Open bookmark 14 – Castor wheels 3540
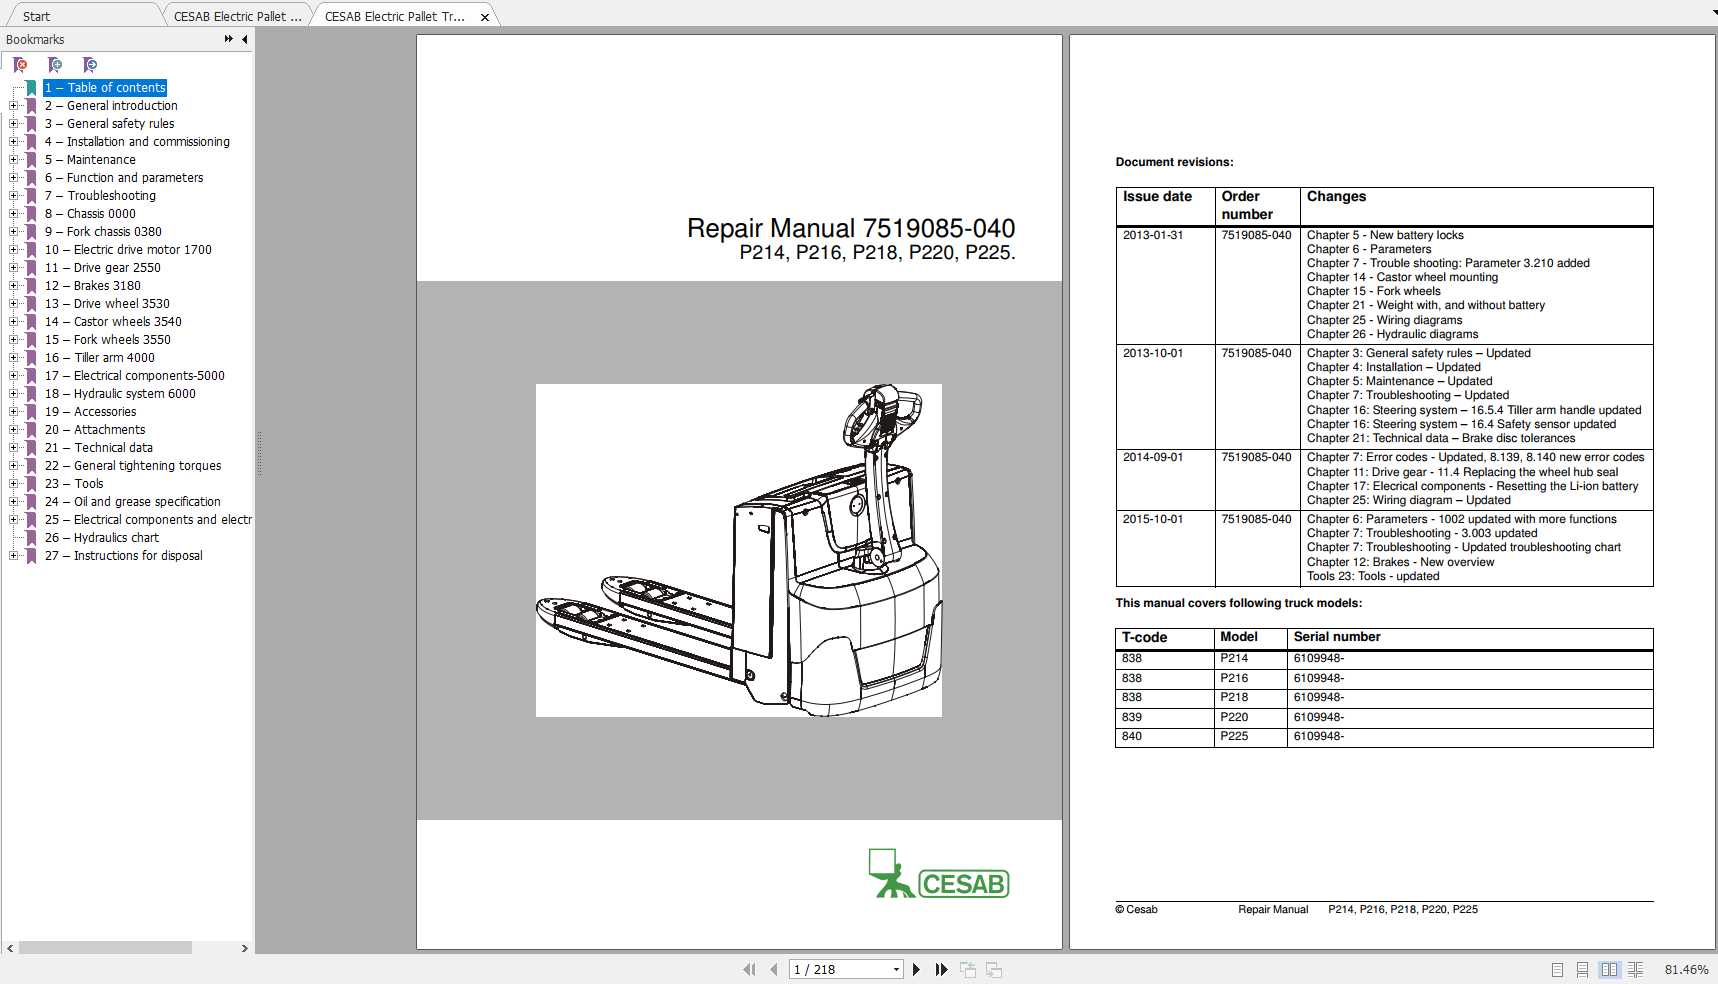 click(x=113, y=322)
